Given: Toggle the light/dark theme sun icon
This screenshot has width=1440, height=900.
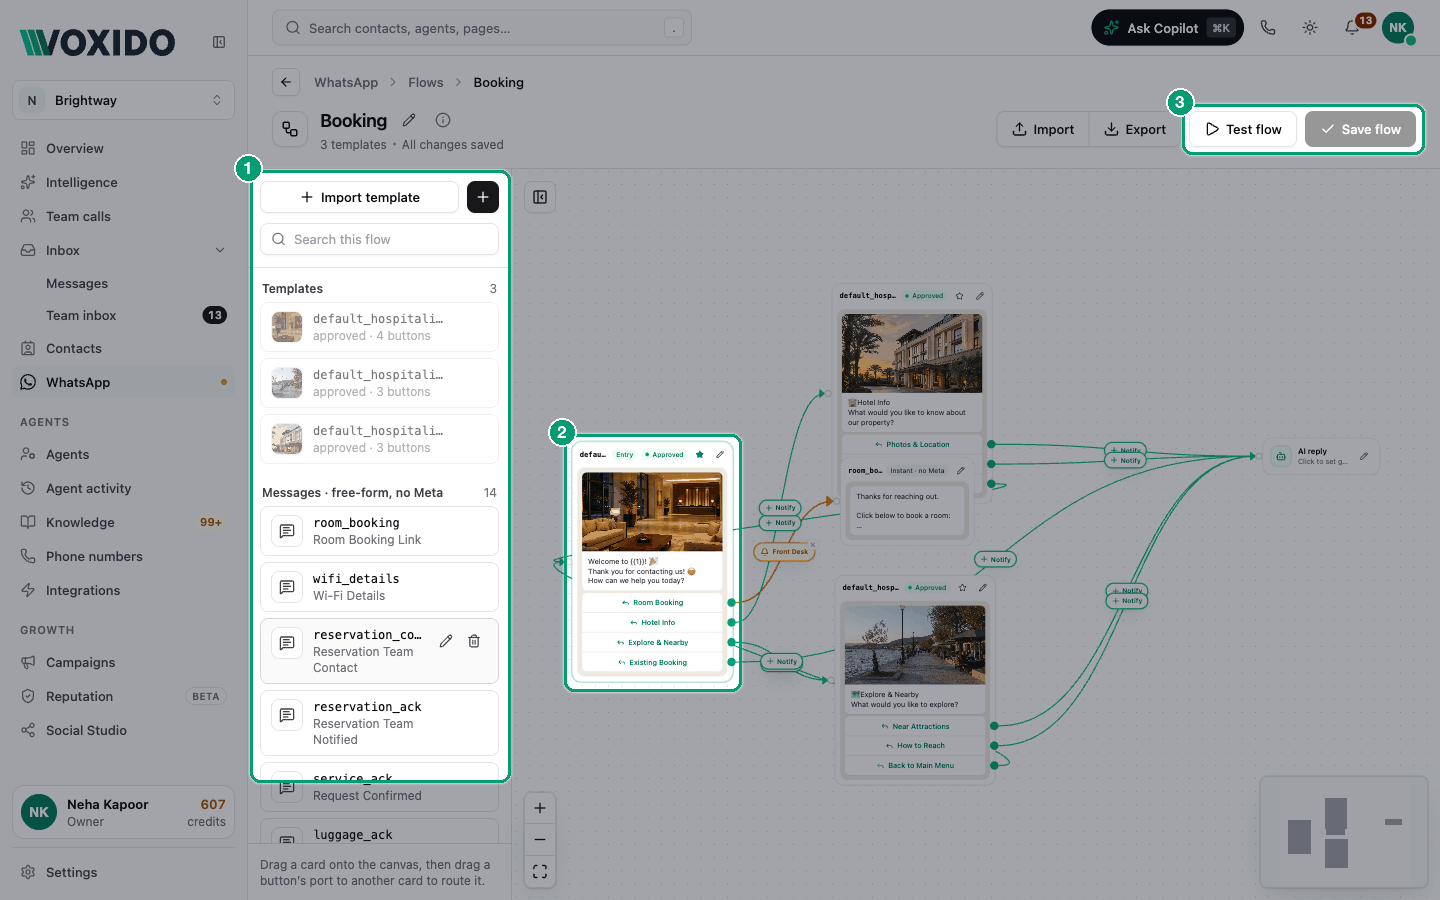Looking at the screenshot, I should pos(1310,28).
